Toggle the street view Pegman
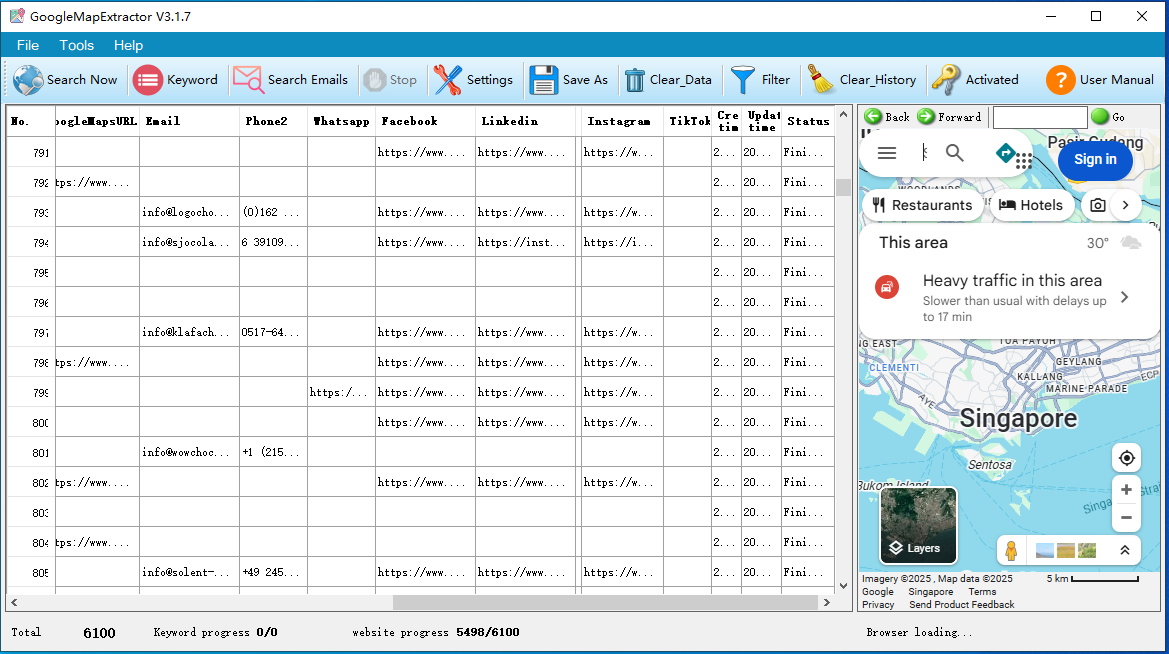Viewport: 1169px width, 654px height. (1013, 550)
